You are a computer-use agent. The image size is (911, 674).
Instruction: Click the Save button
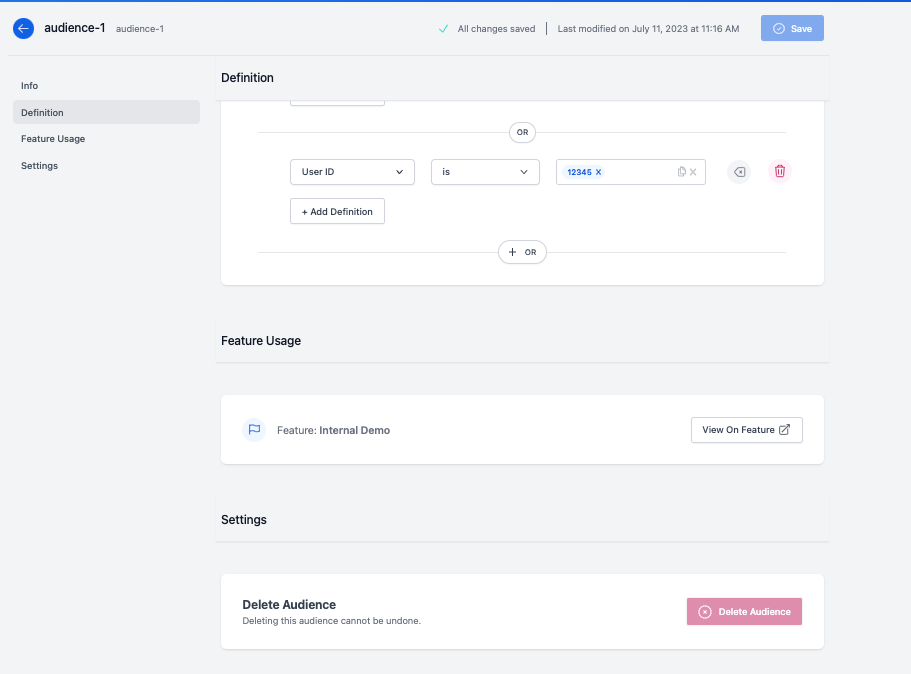pos(792,28)
